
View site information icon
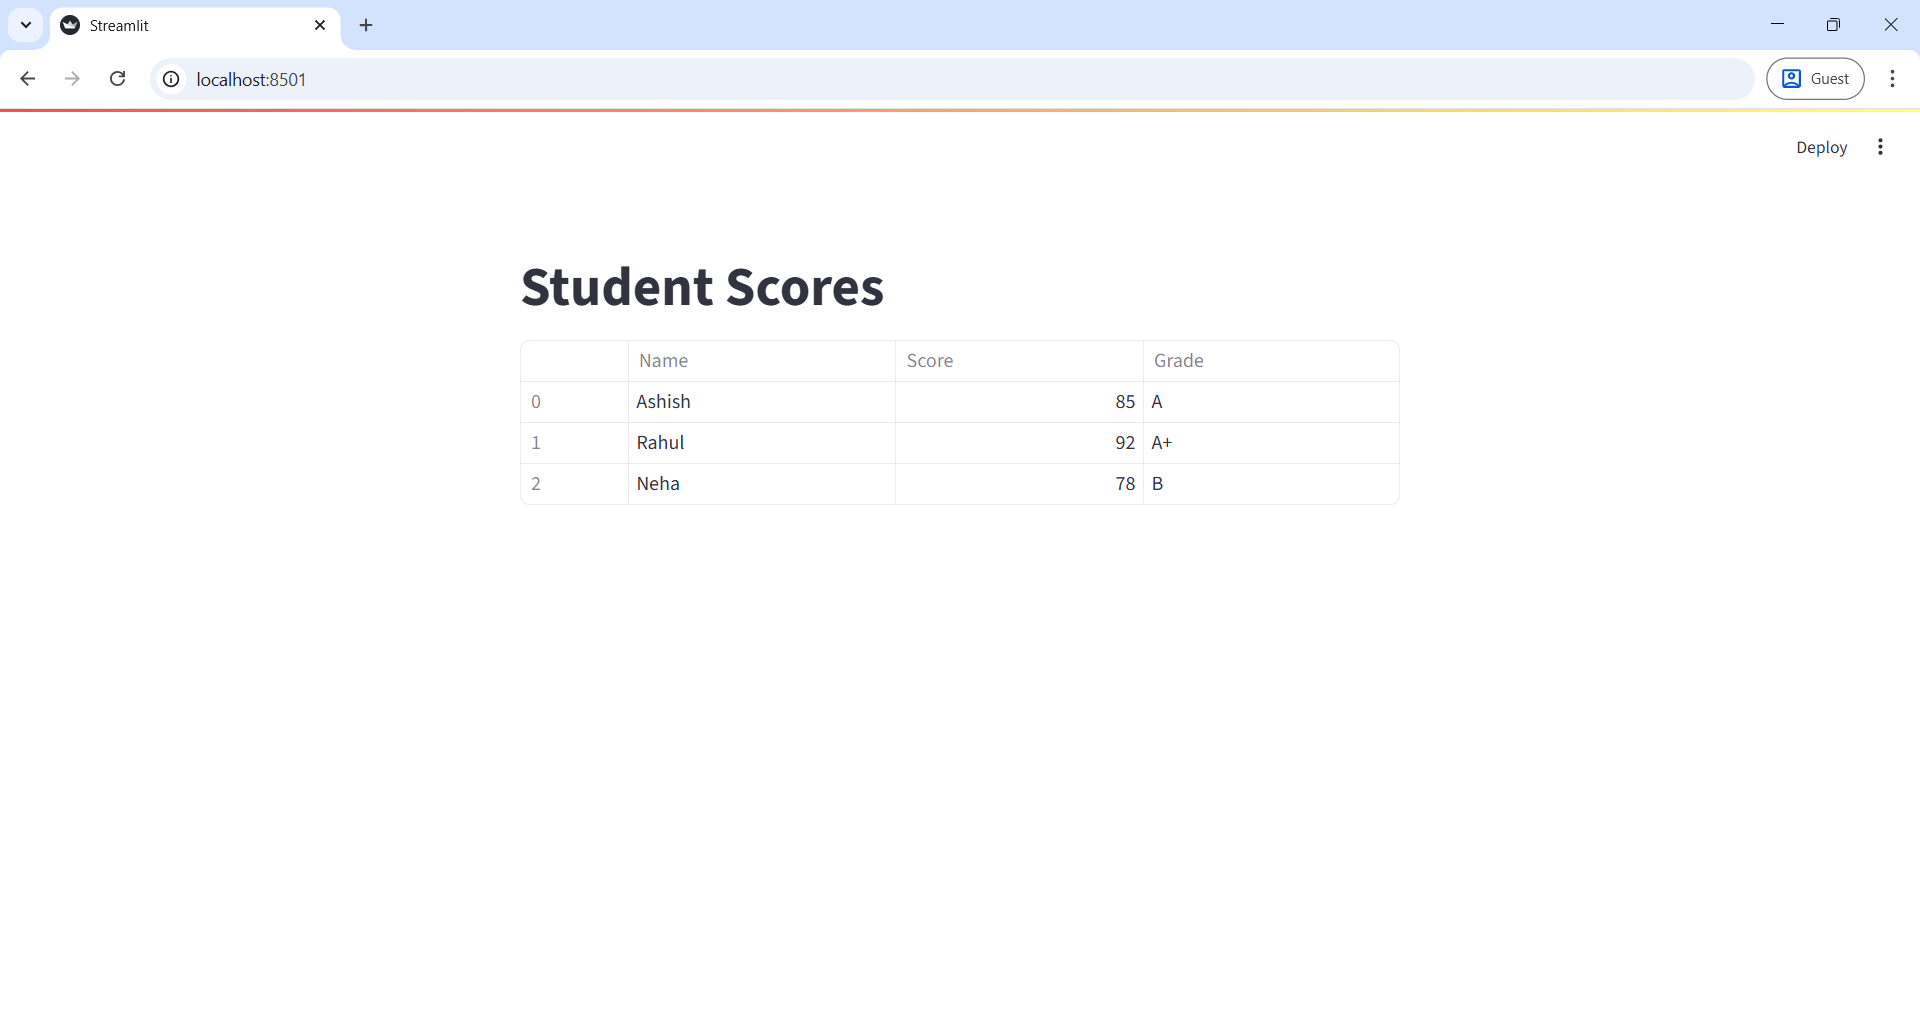[x=171, y=79]
